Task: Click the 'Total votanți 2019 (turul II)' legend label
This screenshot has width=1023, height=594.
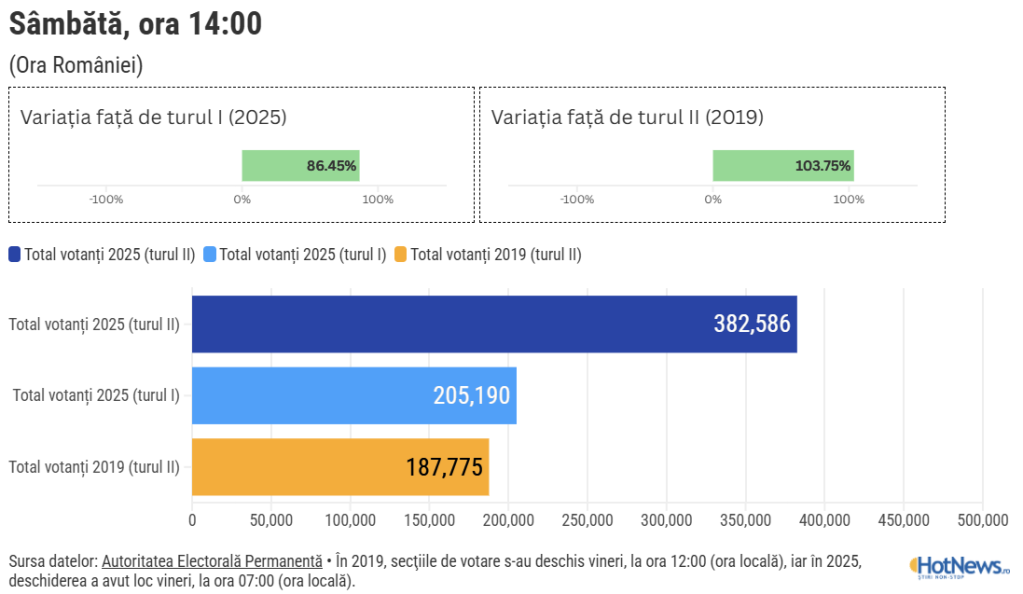Action: coord(496,254)
